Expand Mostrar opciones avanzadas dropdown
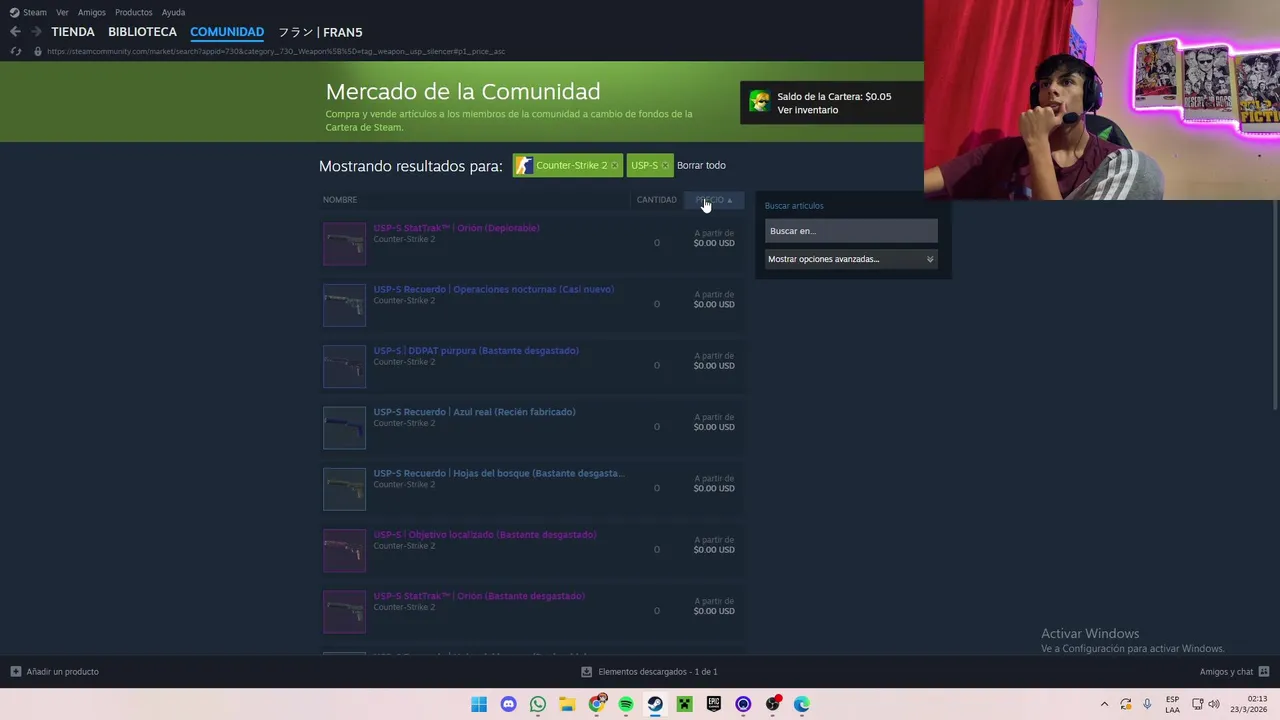Viewport: 1280px width, 720px height. [x=851, y=259]
